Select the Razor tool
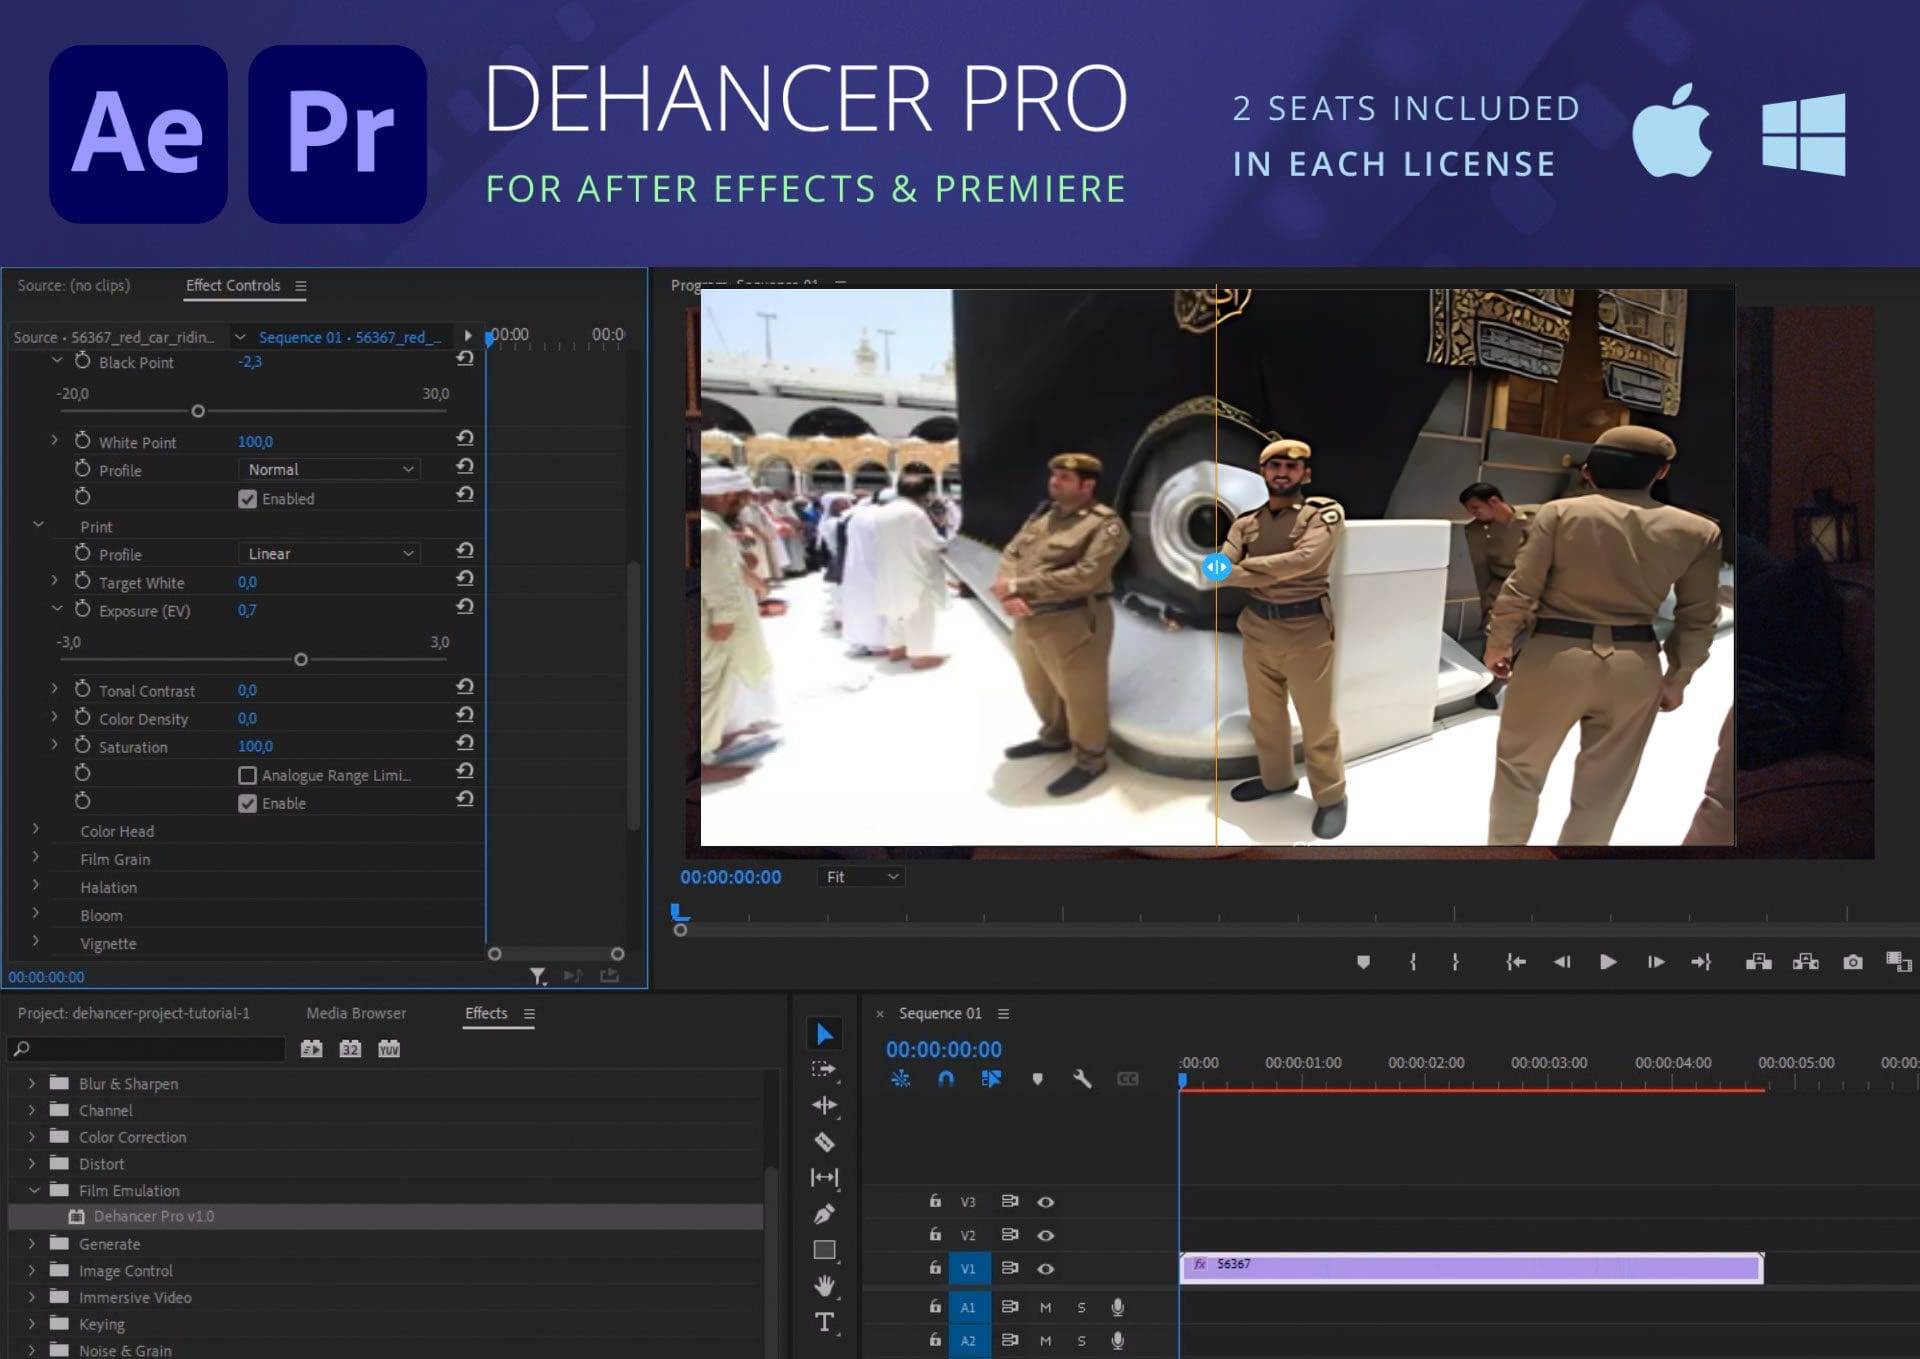The height and width of the screenshot is (1359, 1920). tap(824, 1142)
